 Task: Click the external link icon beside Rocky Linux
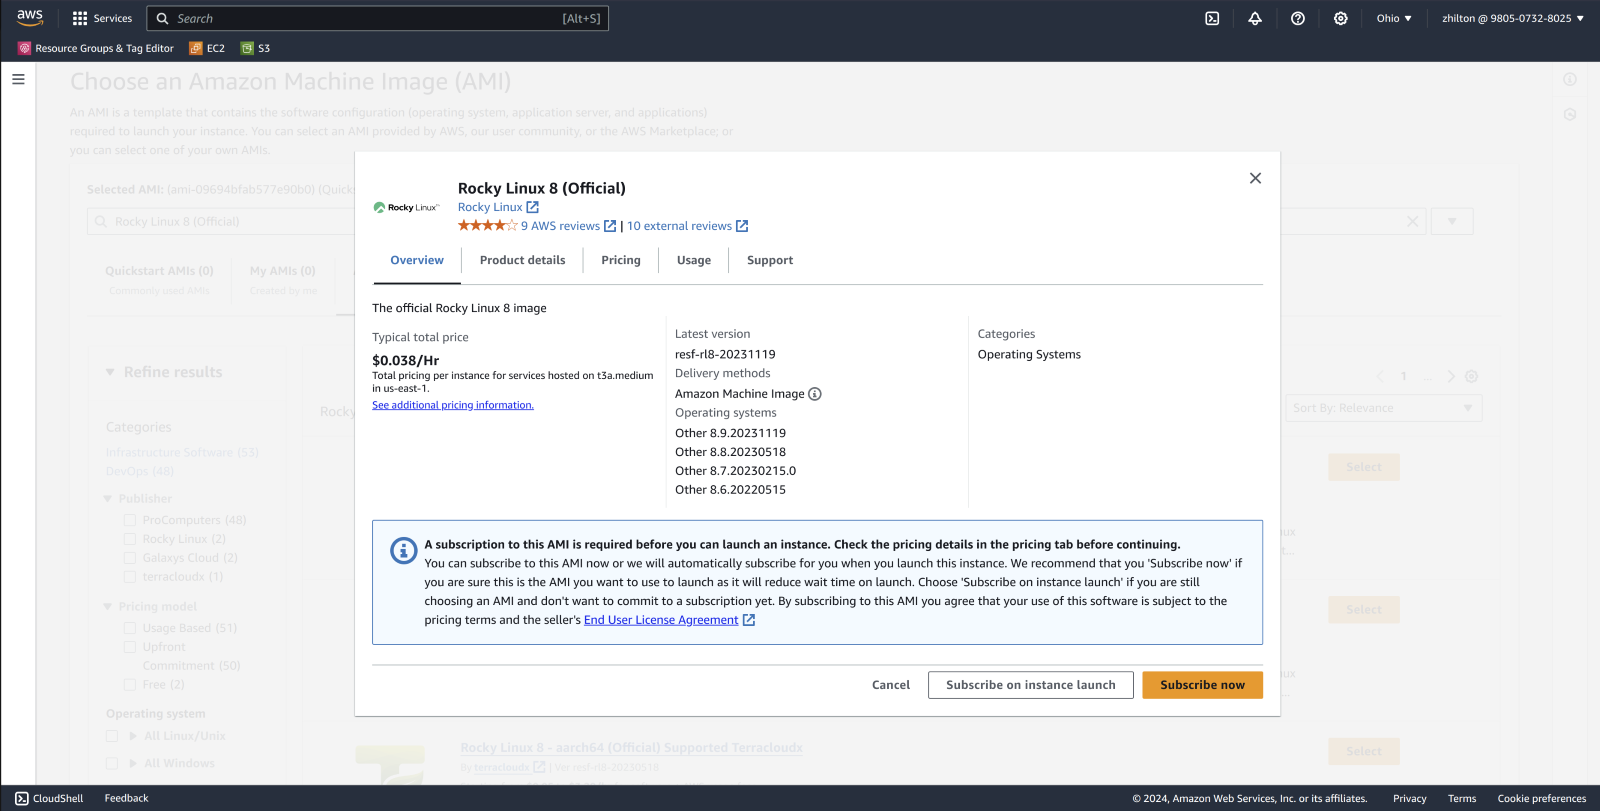532,207
